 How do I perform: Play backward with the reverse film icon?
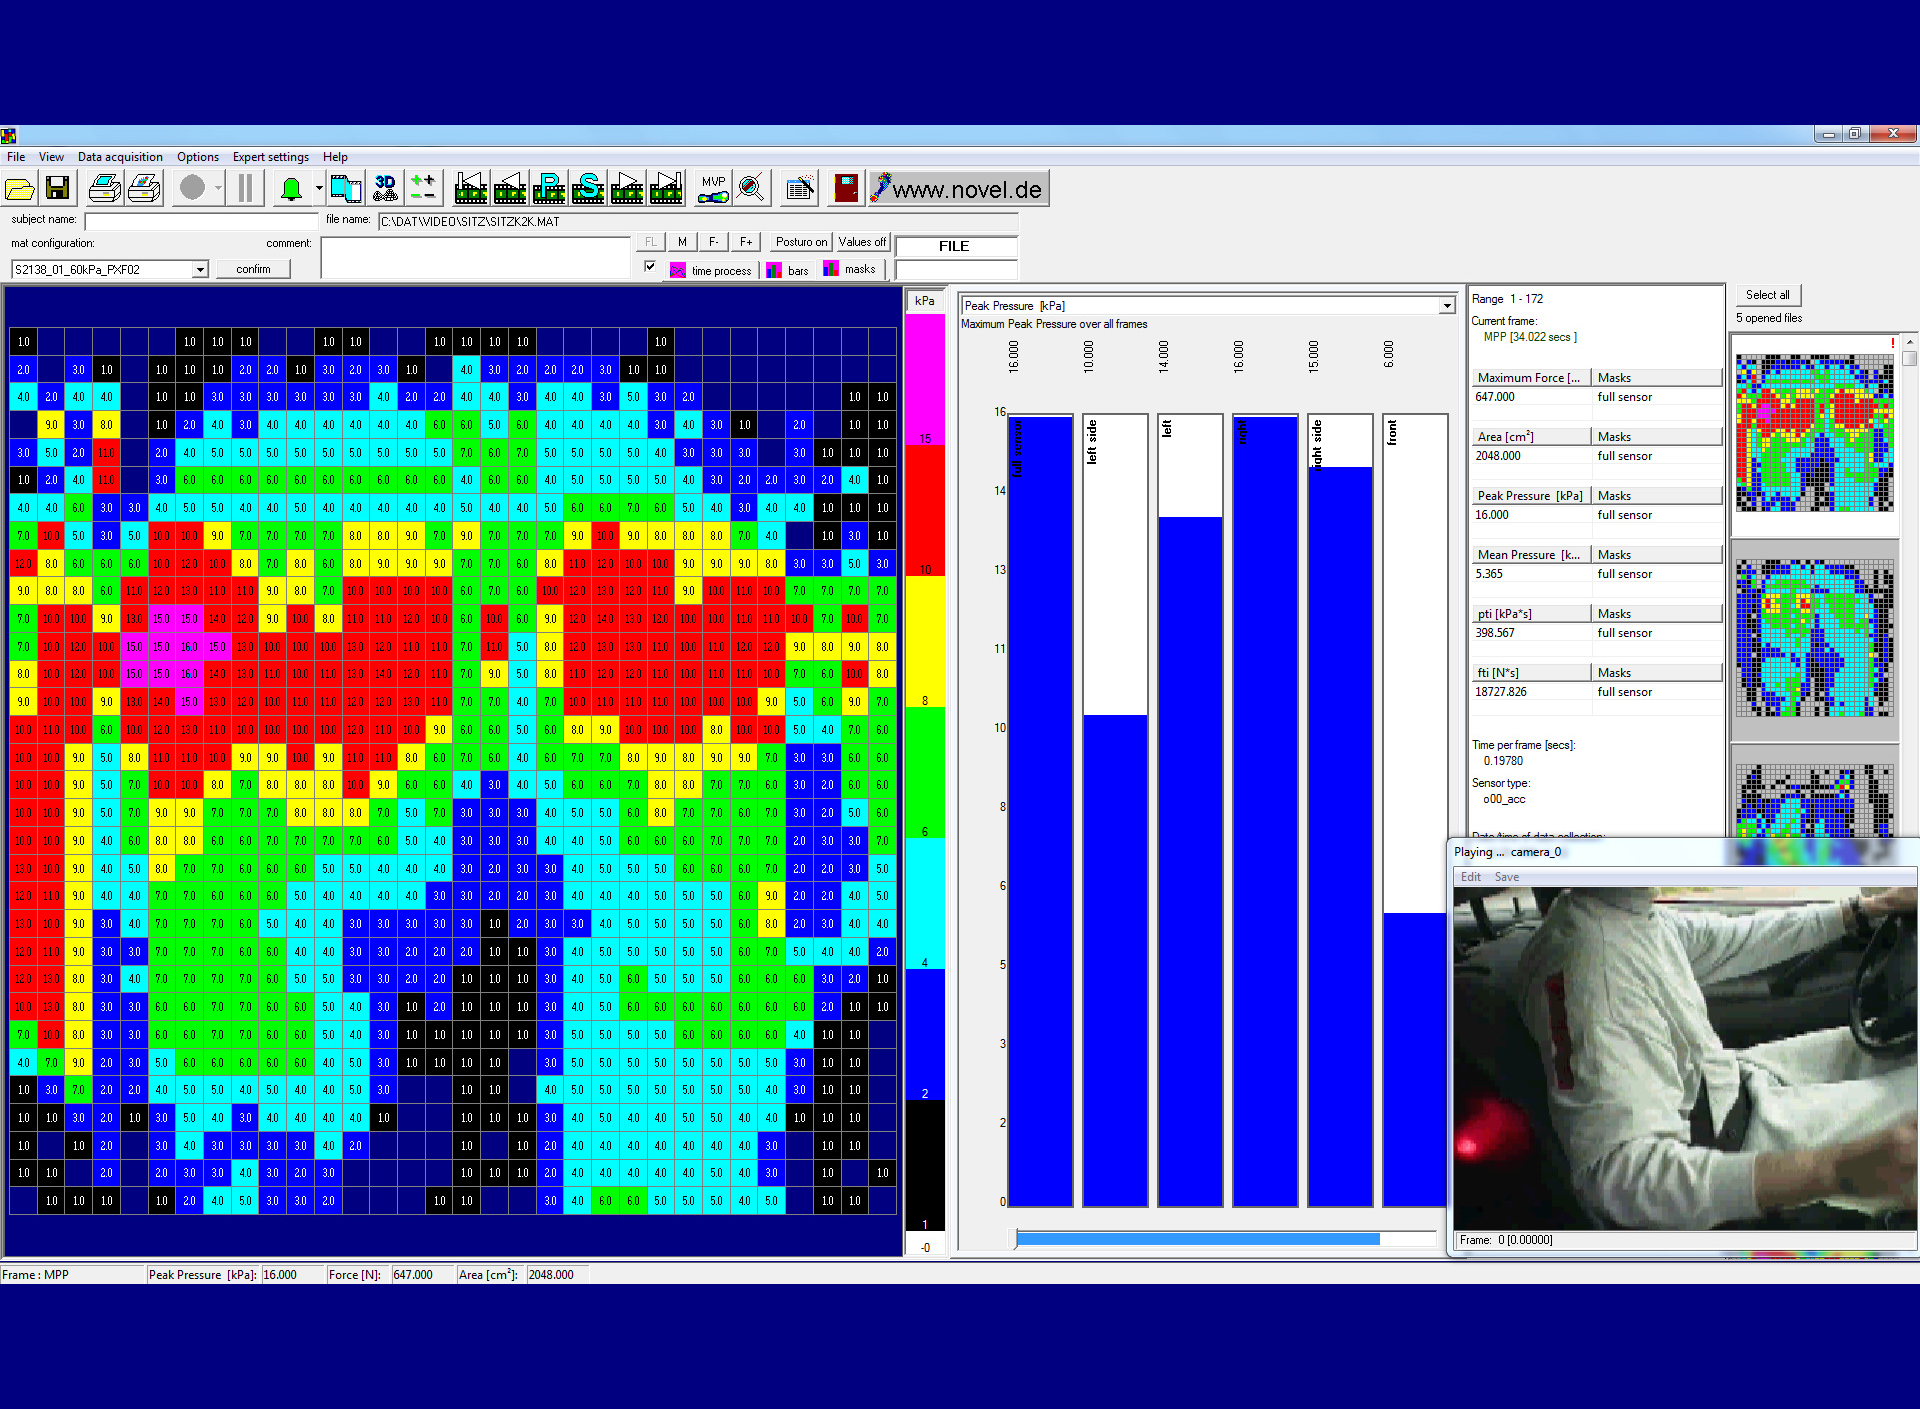coord(510,189)
